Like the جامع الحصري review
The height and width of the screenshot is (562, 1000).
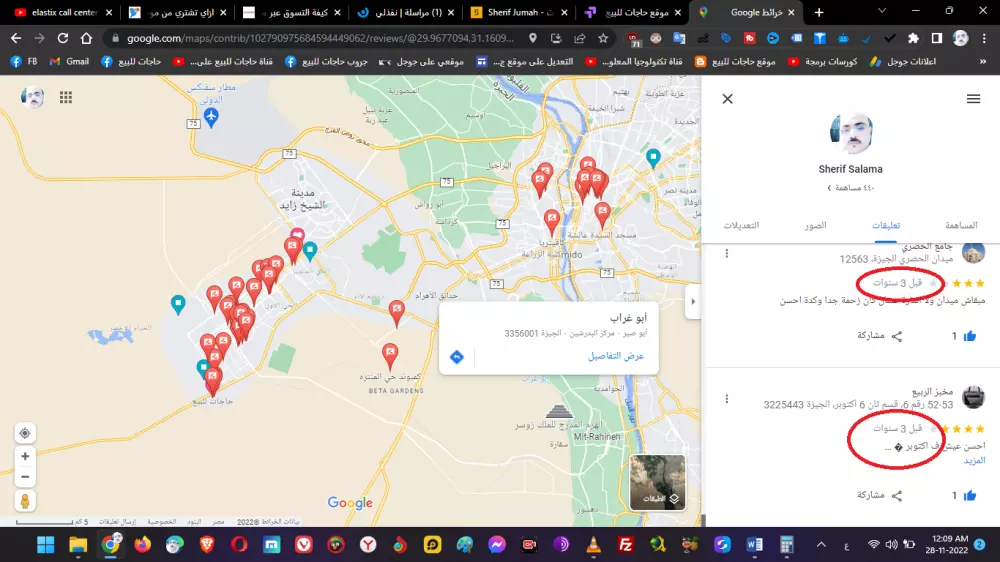(969, 336)
